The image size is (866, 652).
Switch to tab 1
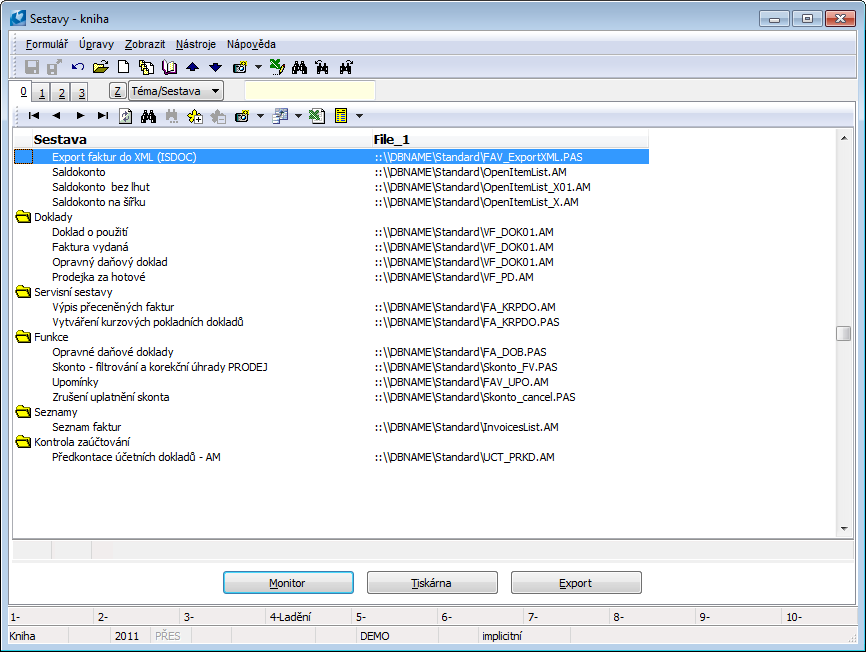(41, 93)
